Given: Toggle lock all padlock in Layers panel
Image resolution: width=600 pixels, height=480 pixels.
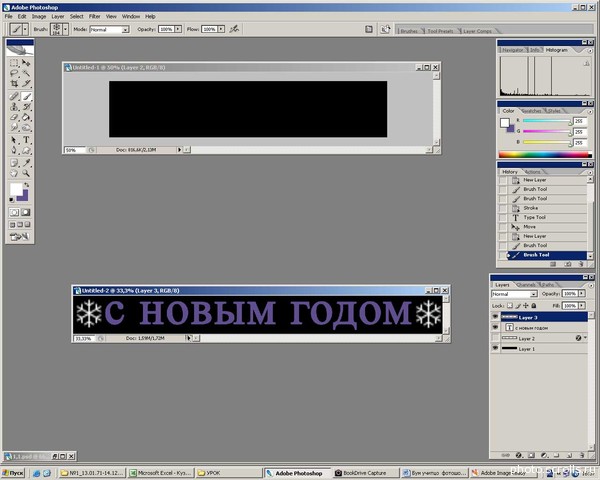Looking at the screenshot, I should coord(534,305).
